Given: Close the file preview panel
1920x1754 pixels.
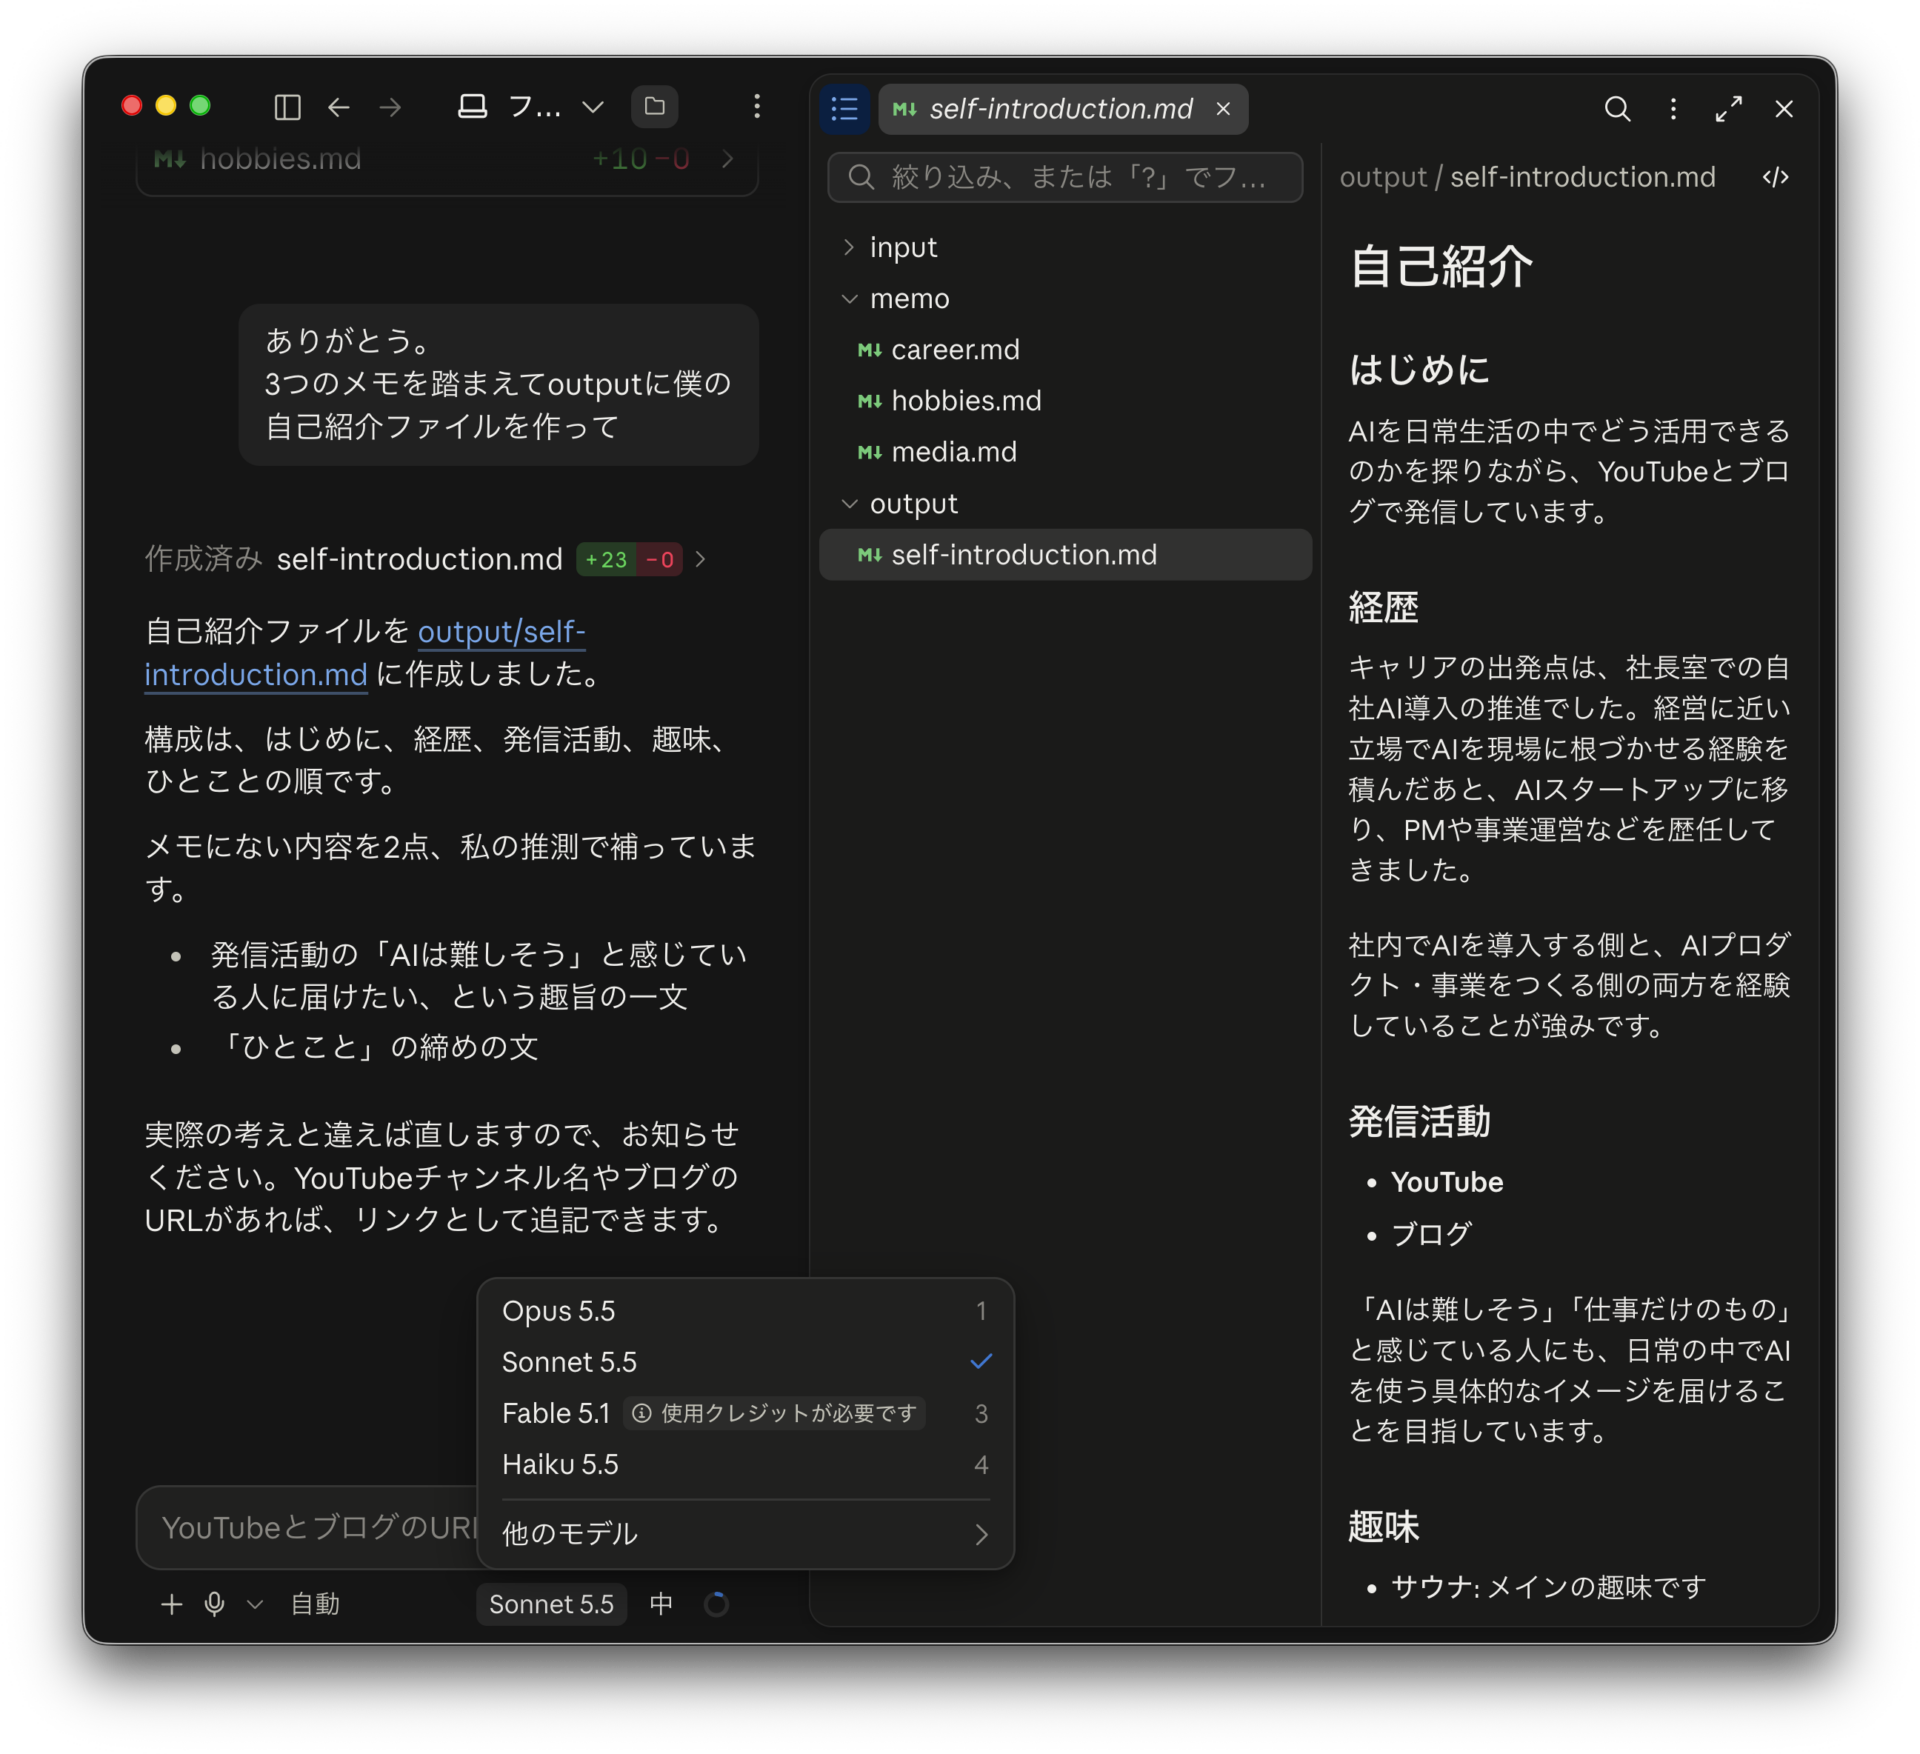Looking at the screenshot, I should (1784, 109).
